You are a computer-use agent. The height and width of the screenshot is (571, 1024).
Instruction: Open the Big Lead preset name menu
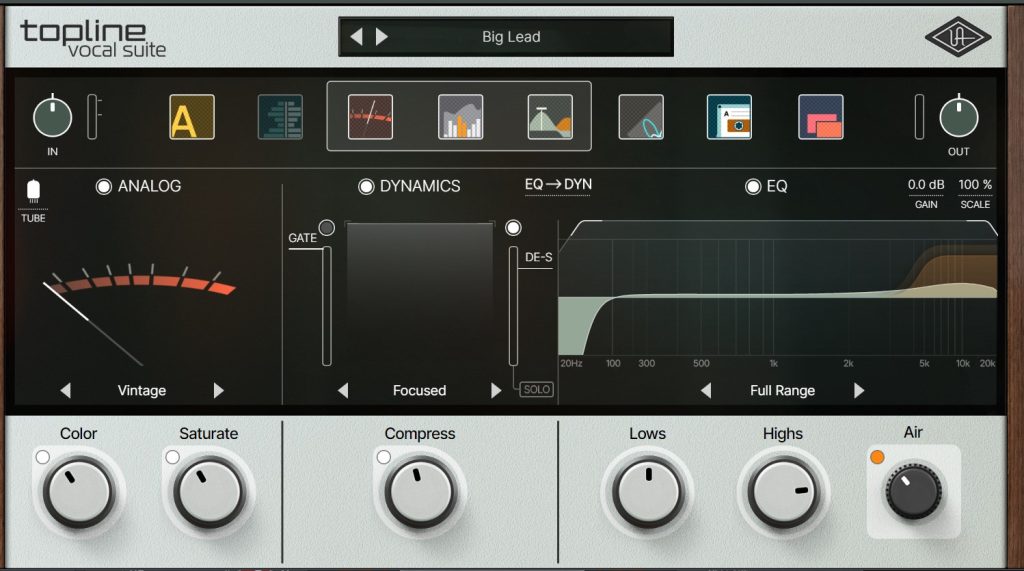pyautogui.click(x=511, y=37)
